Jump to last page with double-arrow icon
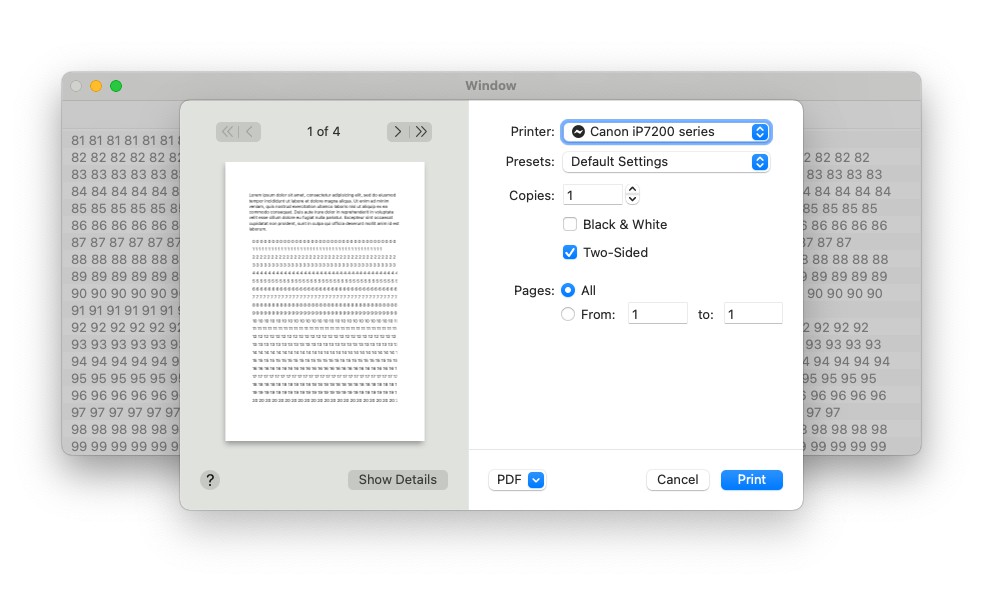 point(420,131)
